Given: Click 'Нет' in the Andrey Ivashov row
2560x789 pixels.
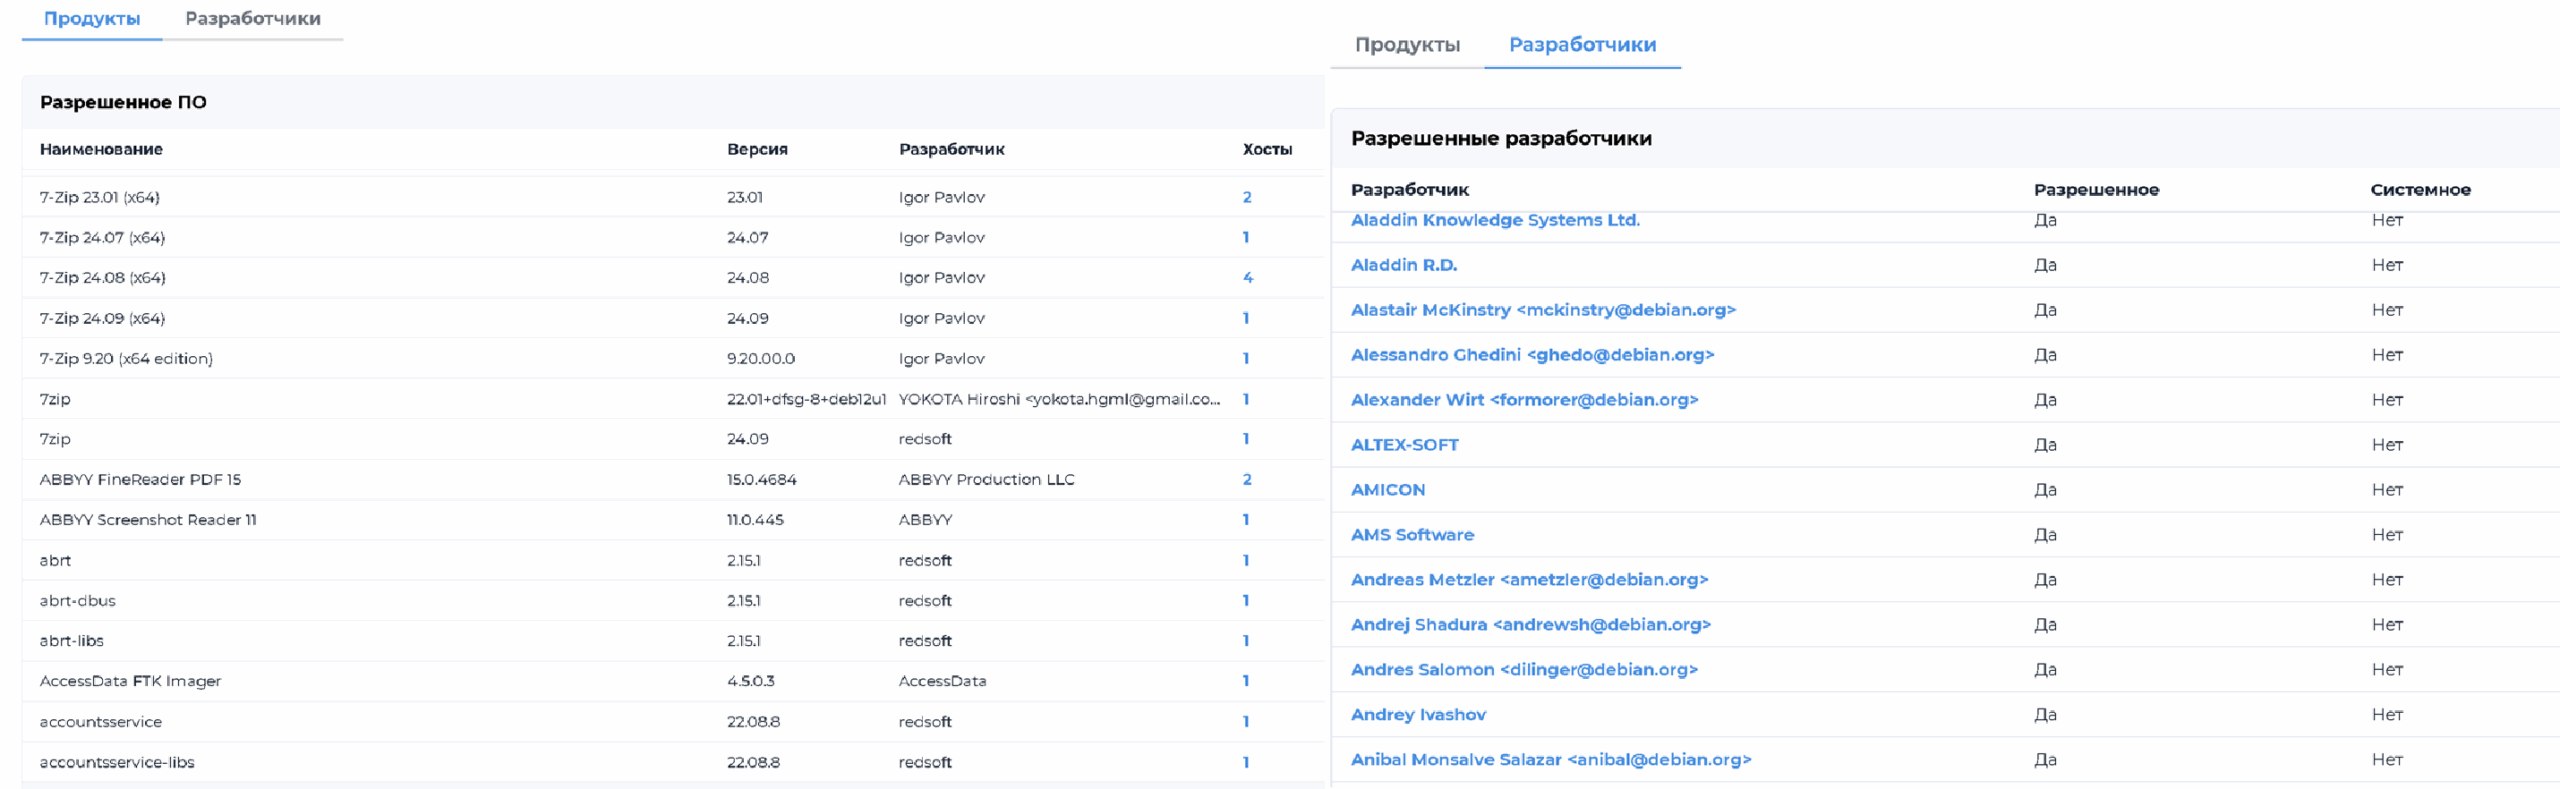Looking at the screenshot, I should pos(2387,715).
